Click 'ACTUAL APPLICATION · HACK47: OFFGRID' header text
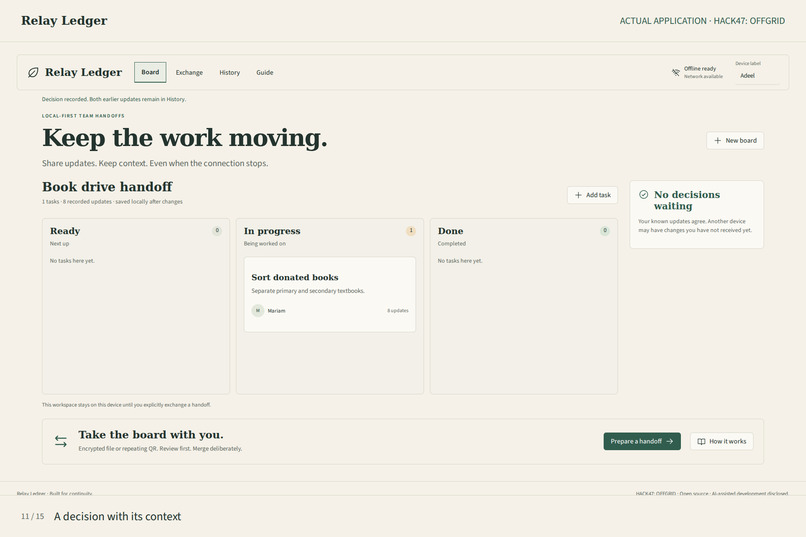This screenshot has width=806, height=537. 702,21
